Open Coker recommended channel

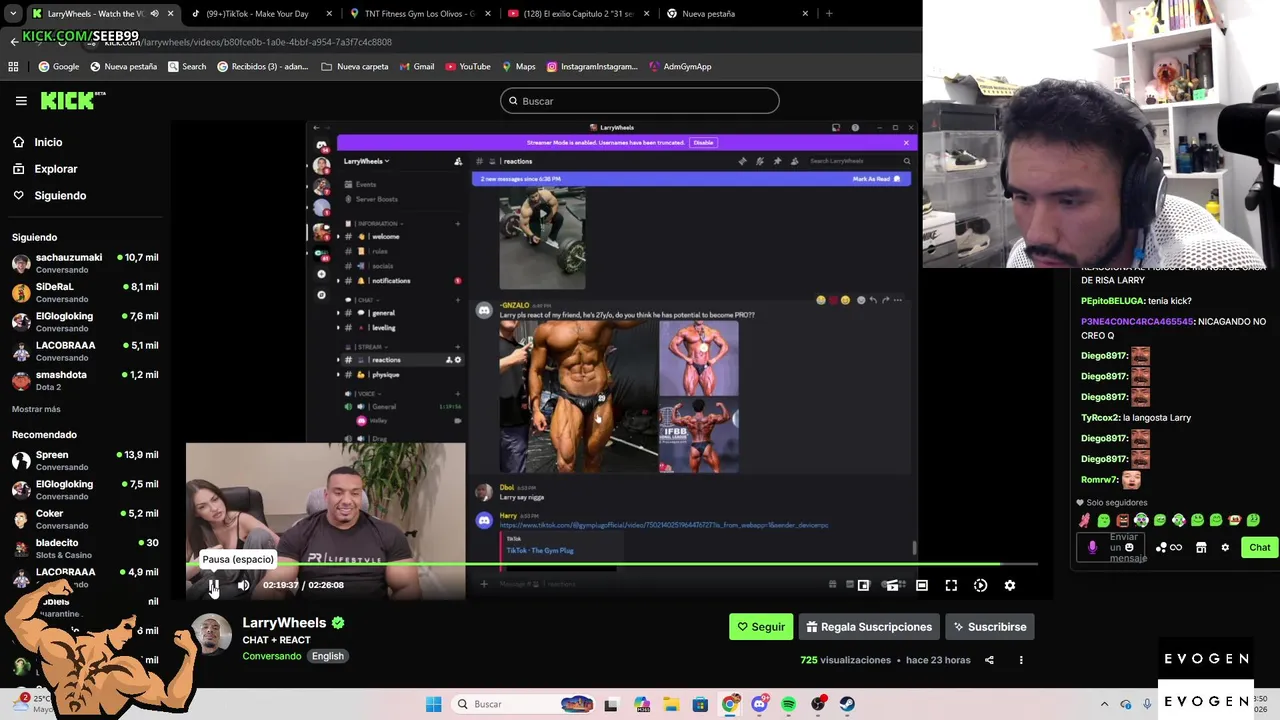click(x=85, y=519)
